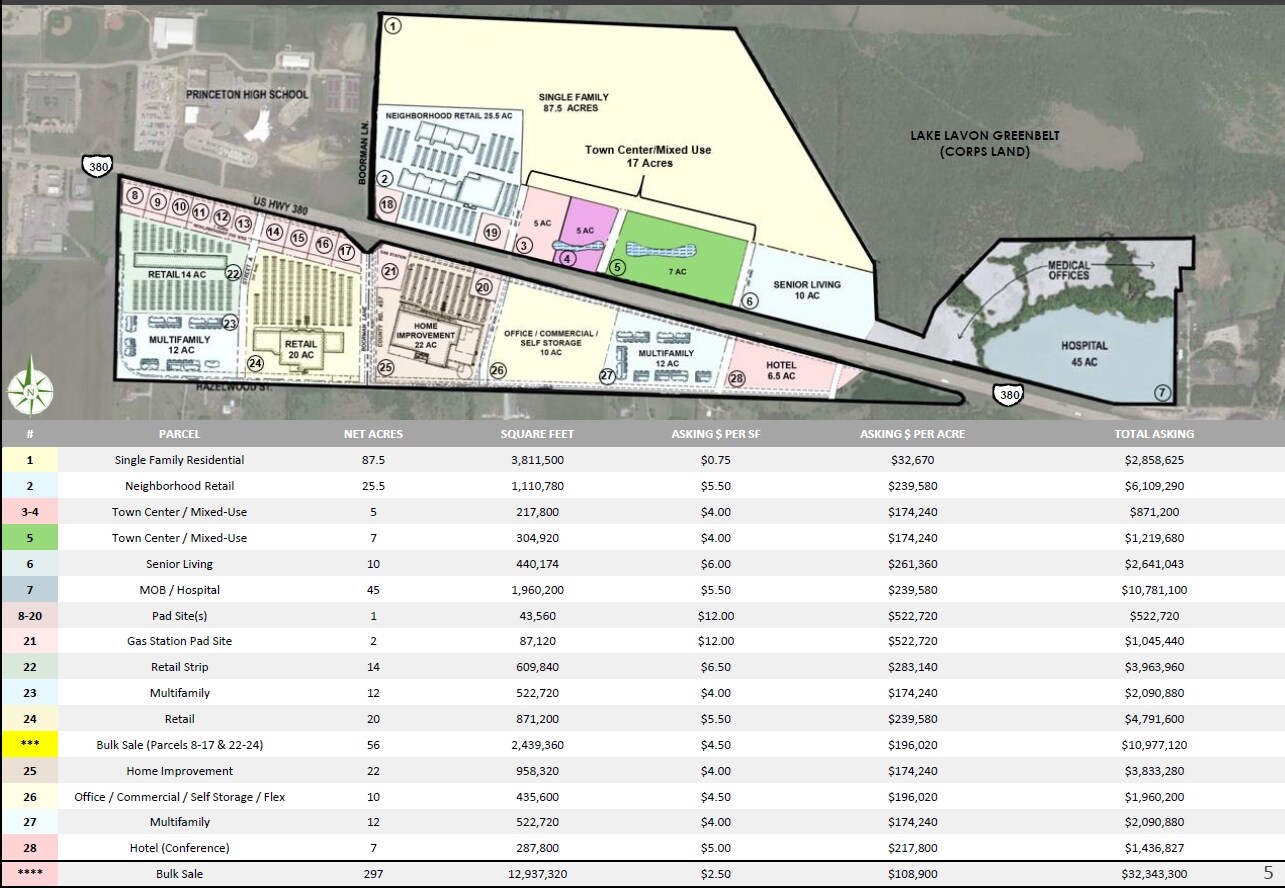The image size is (1285, 888).
Task: Click marker 24 beside the Retail 20 AC parcel
Action: (x=255, y=363)
